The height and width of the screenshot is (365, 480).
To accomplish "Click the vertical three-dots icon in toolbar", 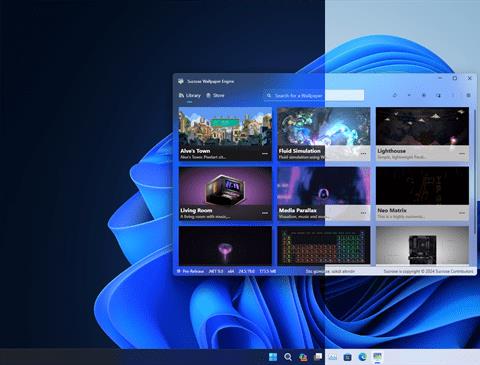I will point(453,95).
